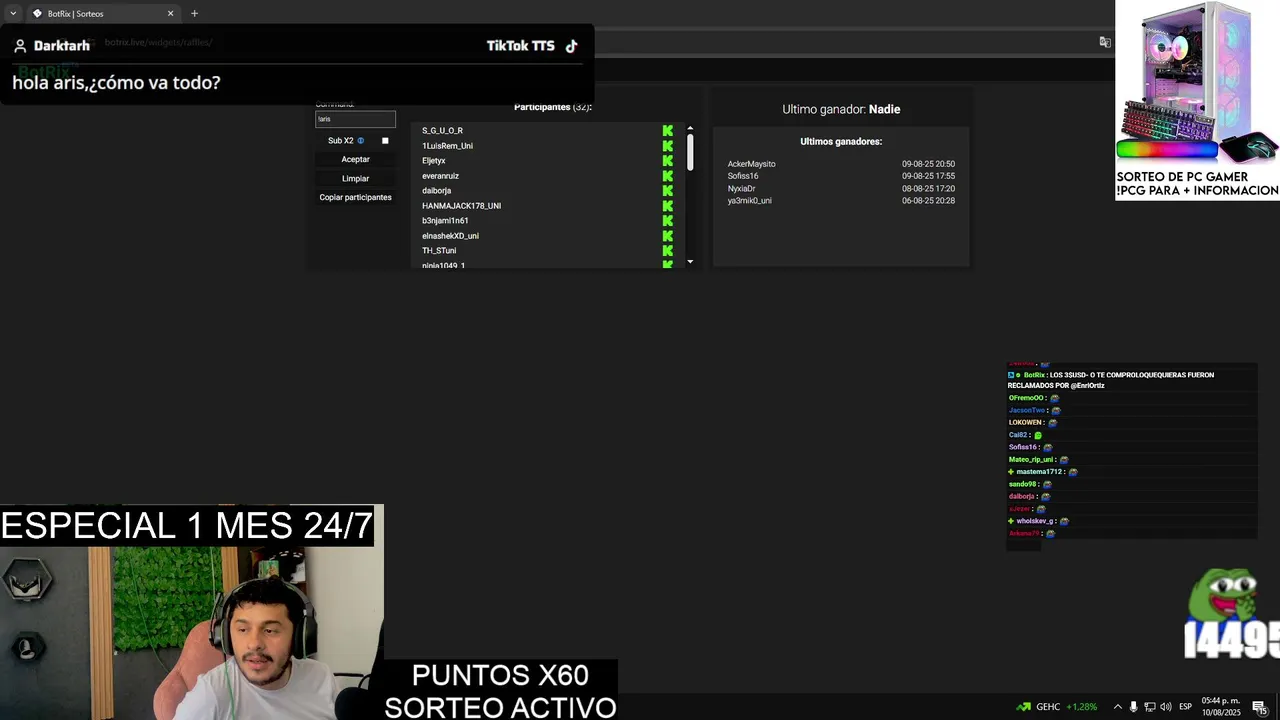Select participant HANMAJACK178_UNI
Viewport: 1280px width, 720px height.
pos(461,206)
